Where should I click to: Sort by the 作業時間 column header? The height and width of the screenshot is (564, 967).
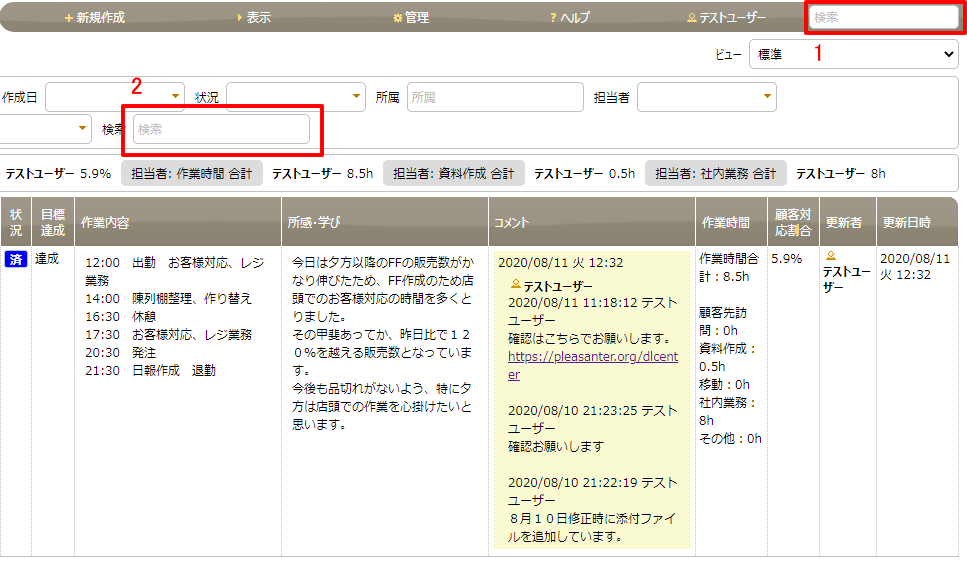(x=731, y=222)
